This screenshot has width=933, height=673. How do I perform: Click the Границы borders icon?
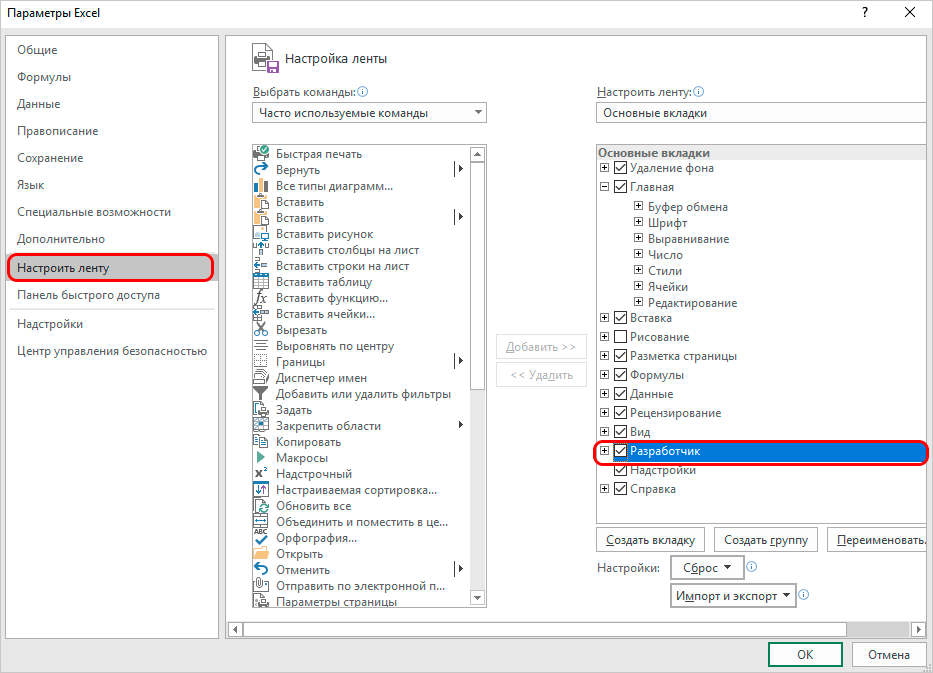pyautogui.click(x=261, y=362)
